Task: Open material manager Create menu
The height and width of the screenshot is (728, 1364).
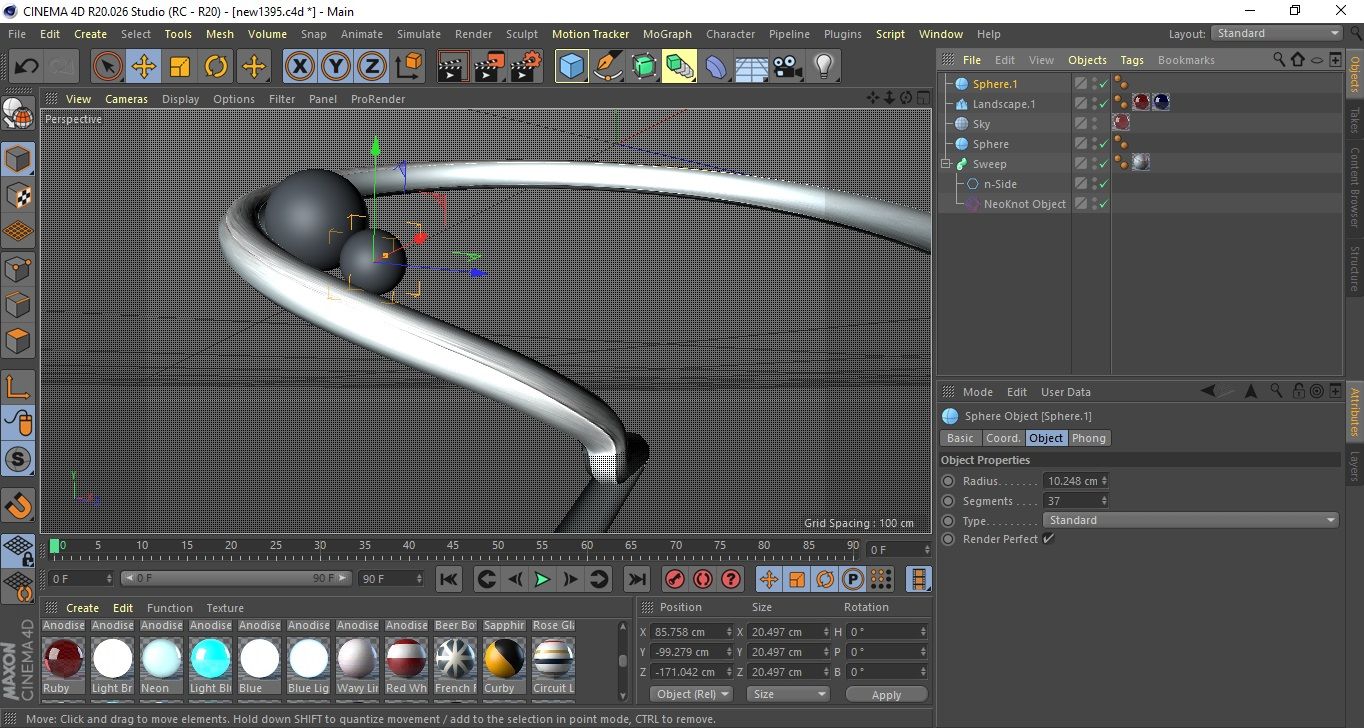Action: tap(82, 608)
